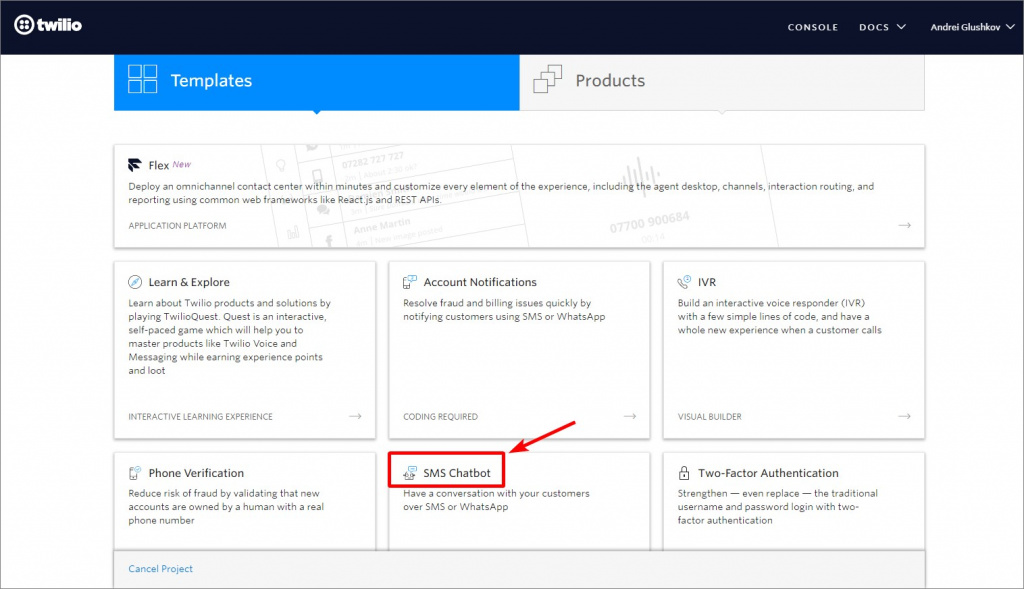This screenshot has width=1024, height=589.
Task: Click the Account Notifications icon
Action: pyautogui.click(x=410, y=283)
